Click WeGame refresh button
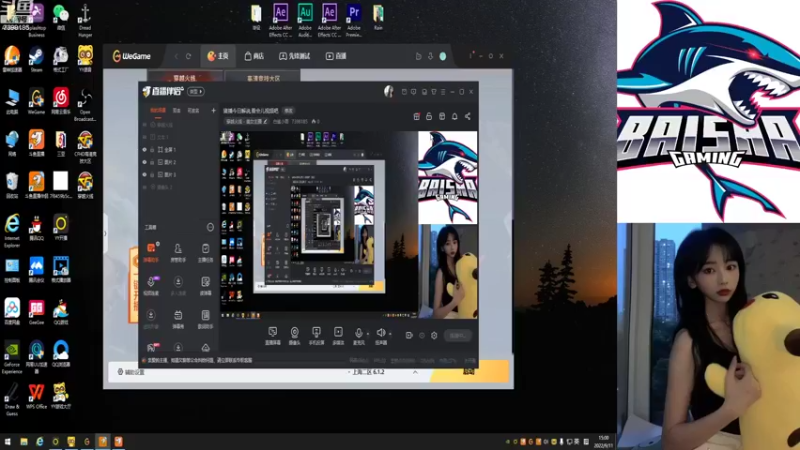 tap(188, 56)
